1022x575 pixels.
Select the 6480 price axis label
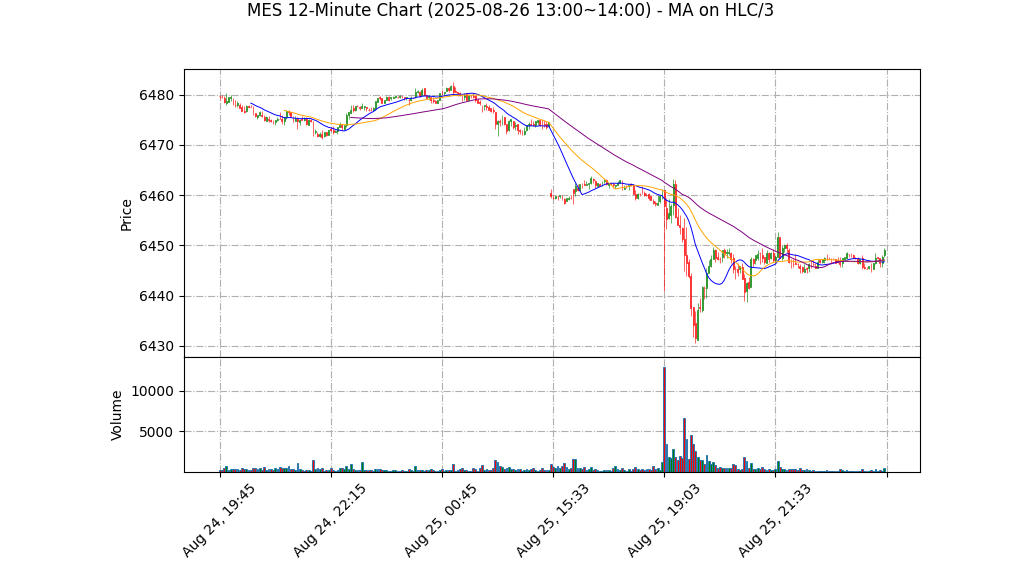(x=156, y=96)
